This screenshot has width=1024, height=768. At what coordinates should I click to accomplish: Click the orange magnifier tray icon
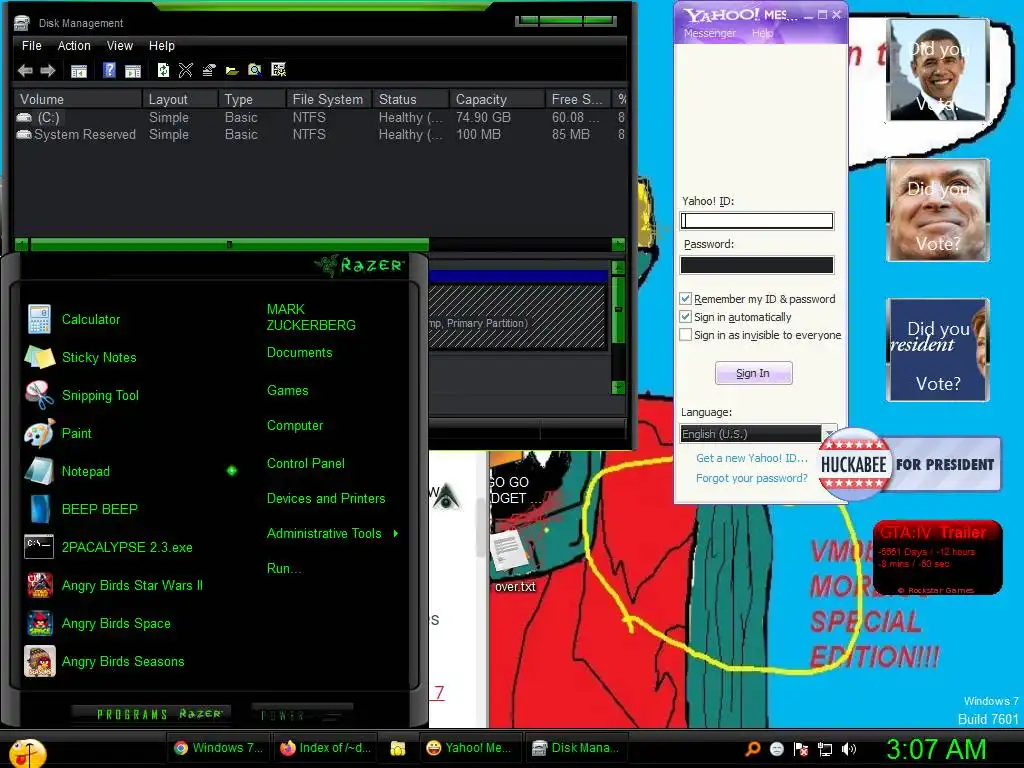pyautogui.click(x=753, y=748)
